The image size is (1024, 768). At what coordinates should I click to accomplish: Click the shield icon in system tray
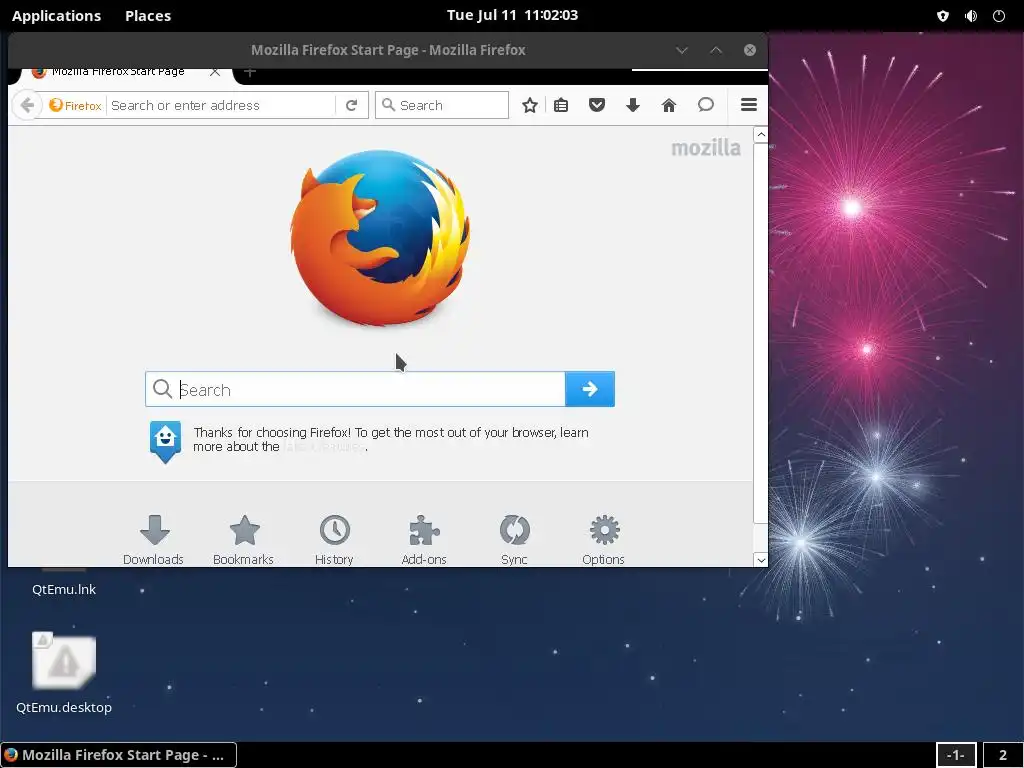click(x=942, y=16)
